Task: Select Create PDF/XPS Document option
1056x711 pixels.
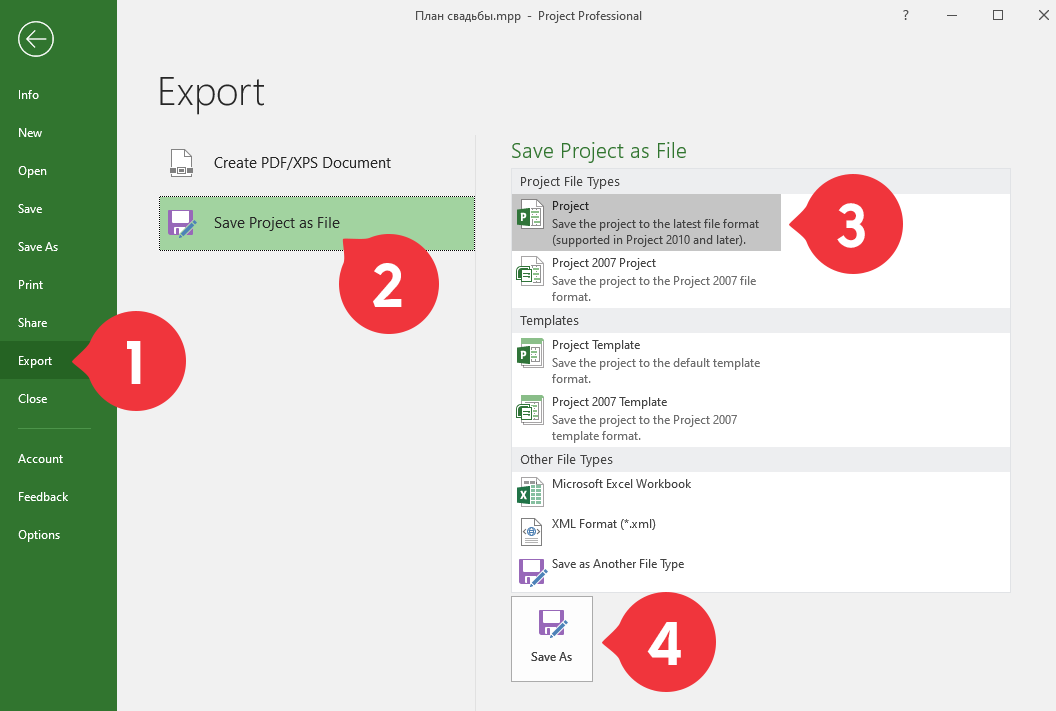Action: pyautogui.click(x=317, y=163)
